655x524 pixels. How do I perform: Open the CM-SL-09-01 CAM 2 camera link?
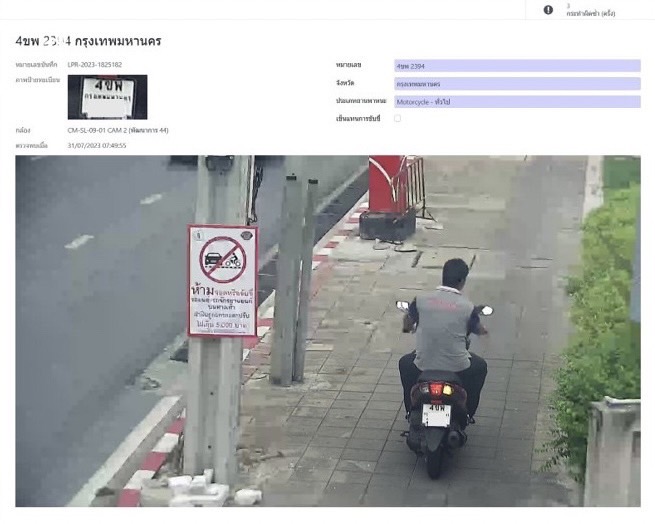[118, 130]
